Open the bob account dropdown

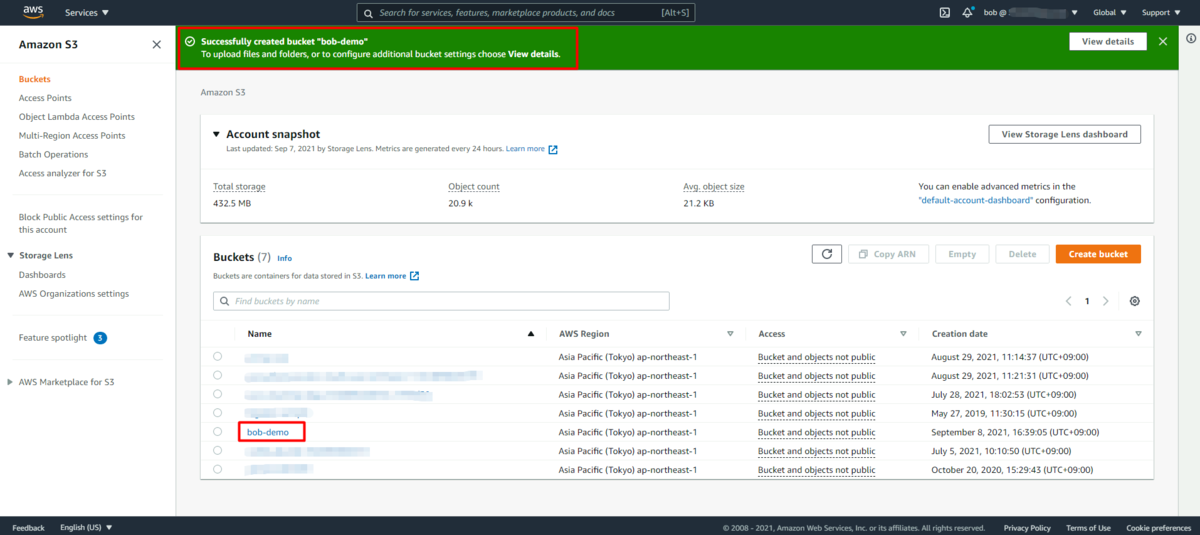pyautogui.click(x=1030, y=13)
